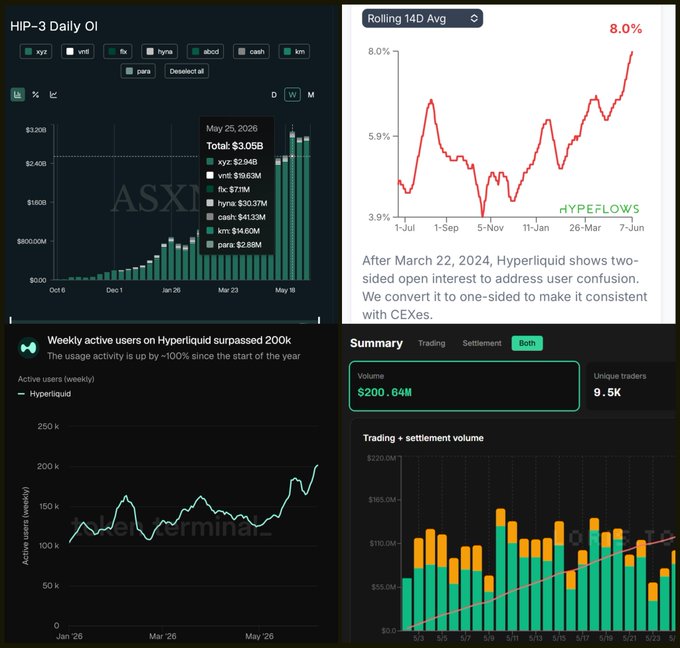This screenshot has height=648, width=680.
Task: Click the Hyperliquid logo icon
Action: click(29, 347)
